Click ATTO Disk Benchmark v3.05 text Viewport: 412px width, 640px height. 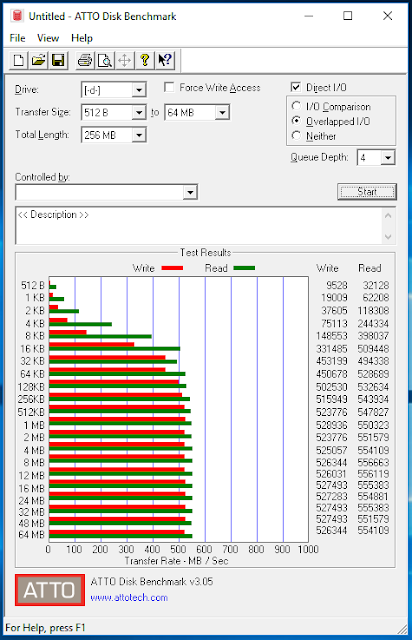152,582
